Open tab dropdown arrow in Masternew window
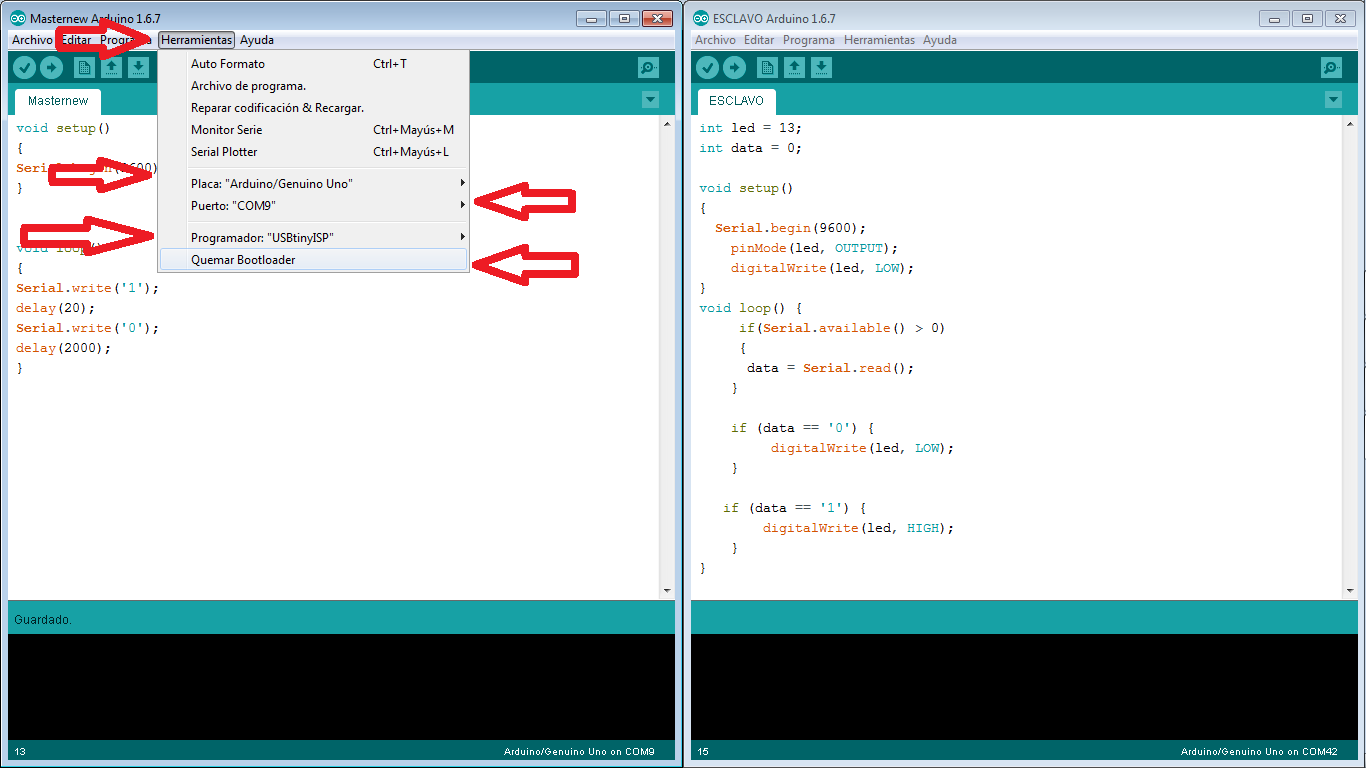This screenshot has height=768, width=1366. coord(651,99)
